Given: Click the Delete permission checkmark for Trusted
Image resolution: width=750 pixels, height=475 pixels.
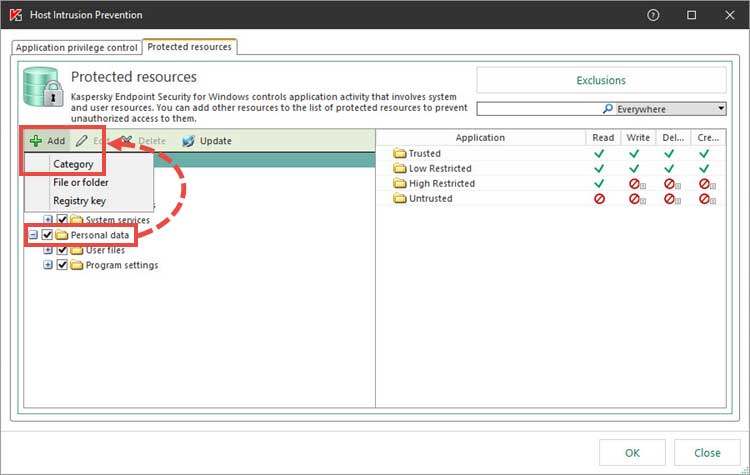Looking at the screenshot, I should [669, 154].
